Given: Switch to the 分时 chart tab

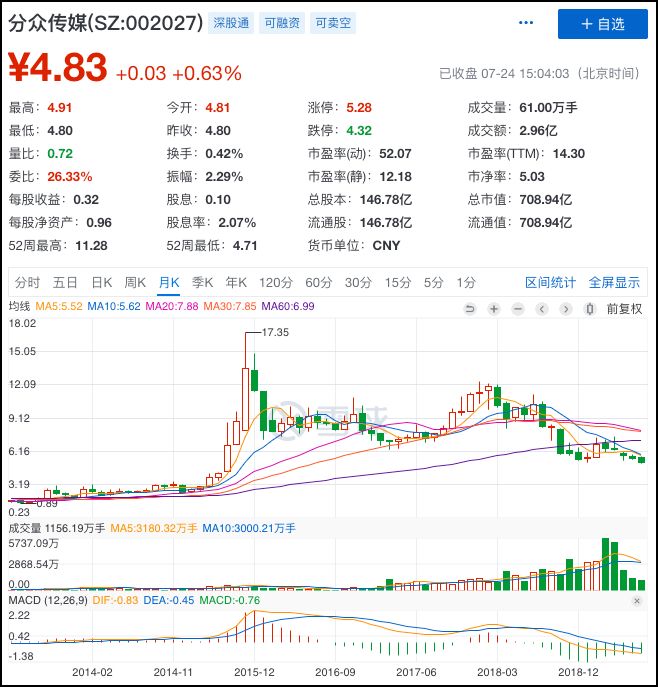Looking at the screenshot, I should click(27, 283).
